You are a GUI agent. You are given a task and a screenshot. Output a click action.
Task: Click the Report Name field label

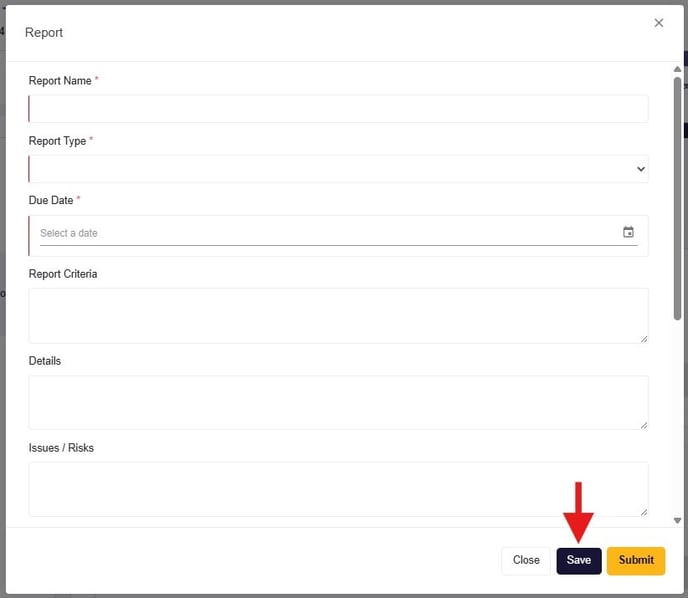pyautogui.click(x=60, y=81)
